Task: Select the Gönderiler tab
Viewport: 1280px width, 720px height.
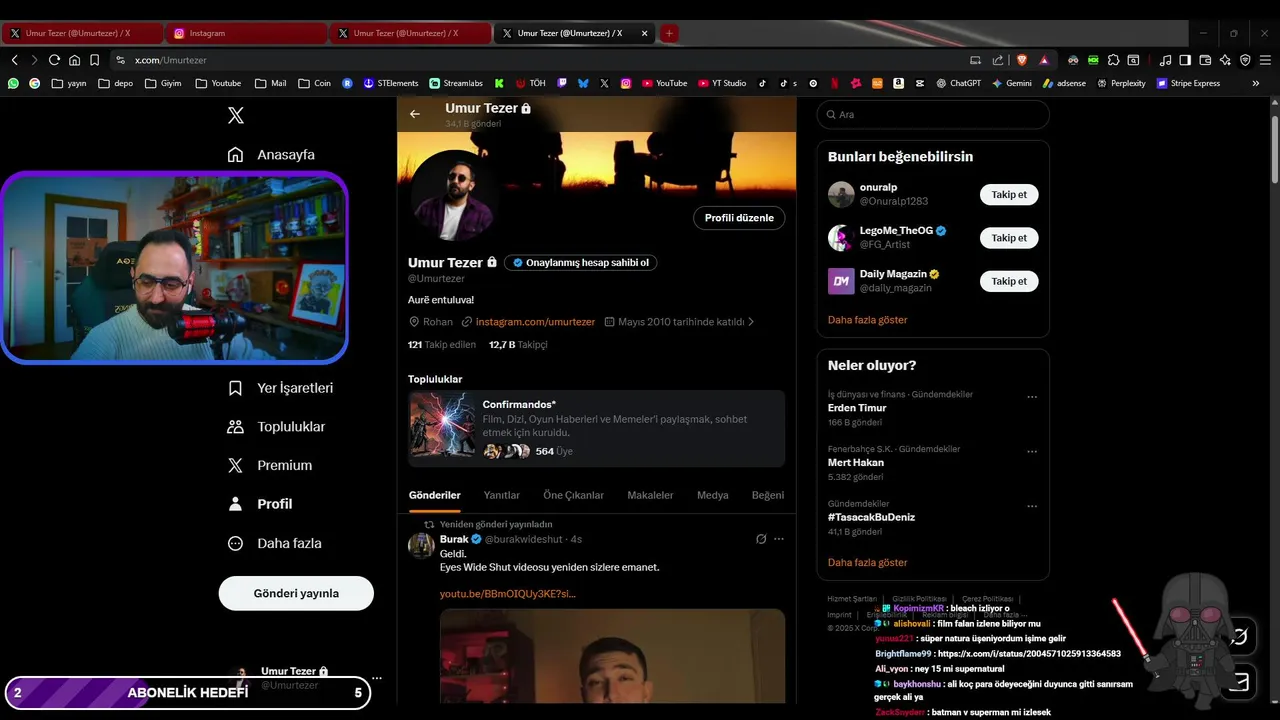Action: (x=435, y=495)
